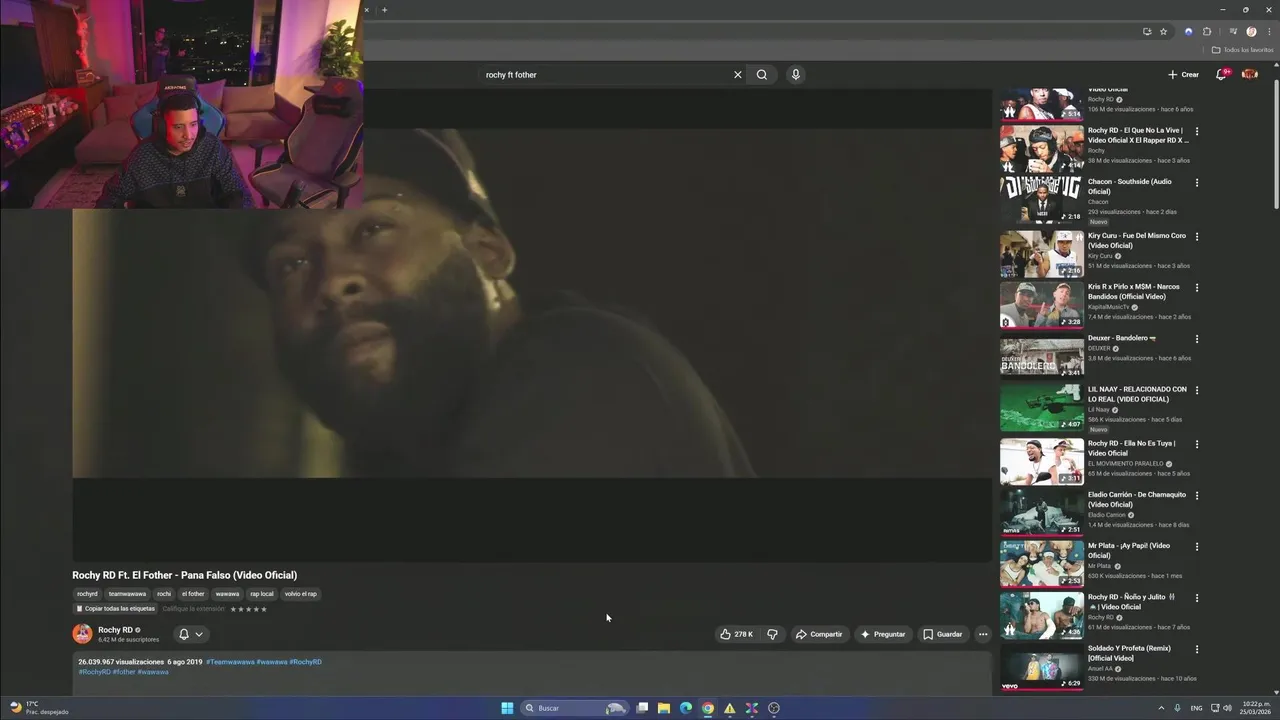Open options for Soldado Y Profeta video
The width and height of the screenshot is (1280, 720).
[1197, 649]
